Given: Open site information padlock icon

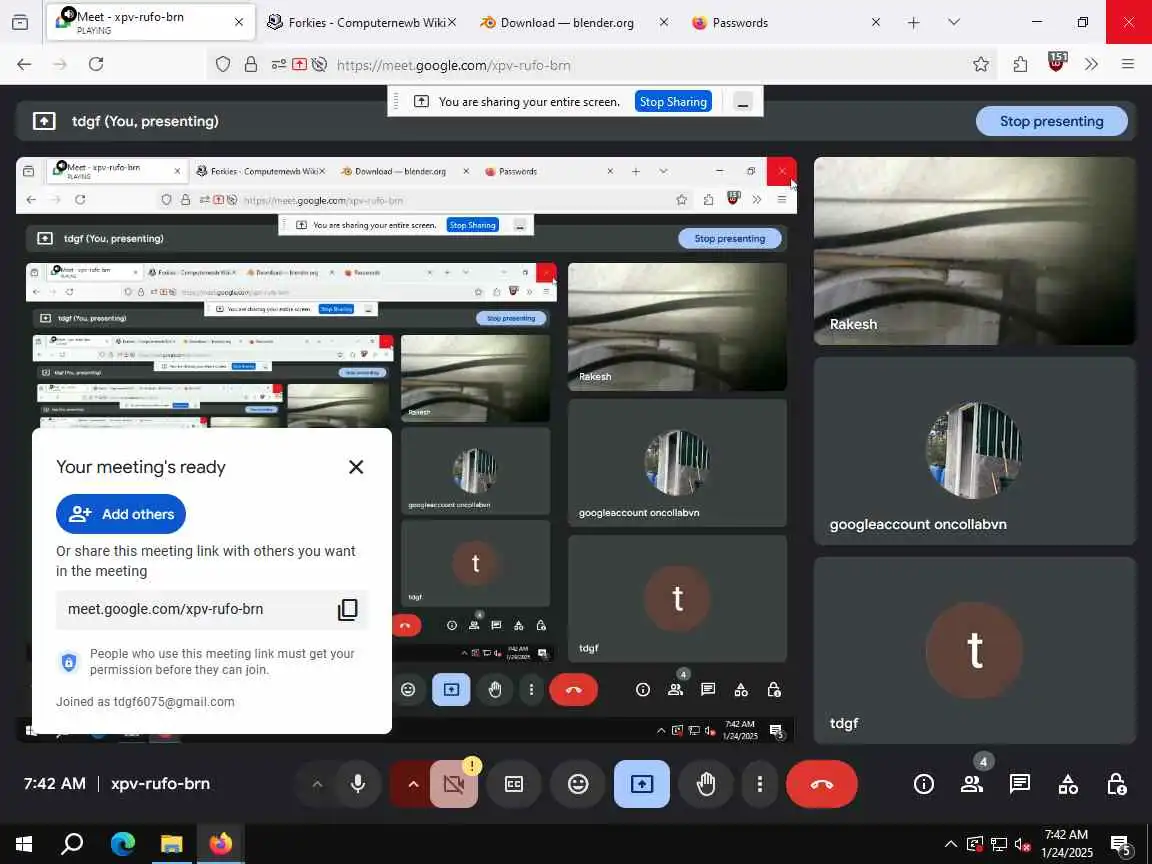Looking at the screenshot, I should pyautogui.click(x=251, y=65).
